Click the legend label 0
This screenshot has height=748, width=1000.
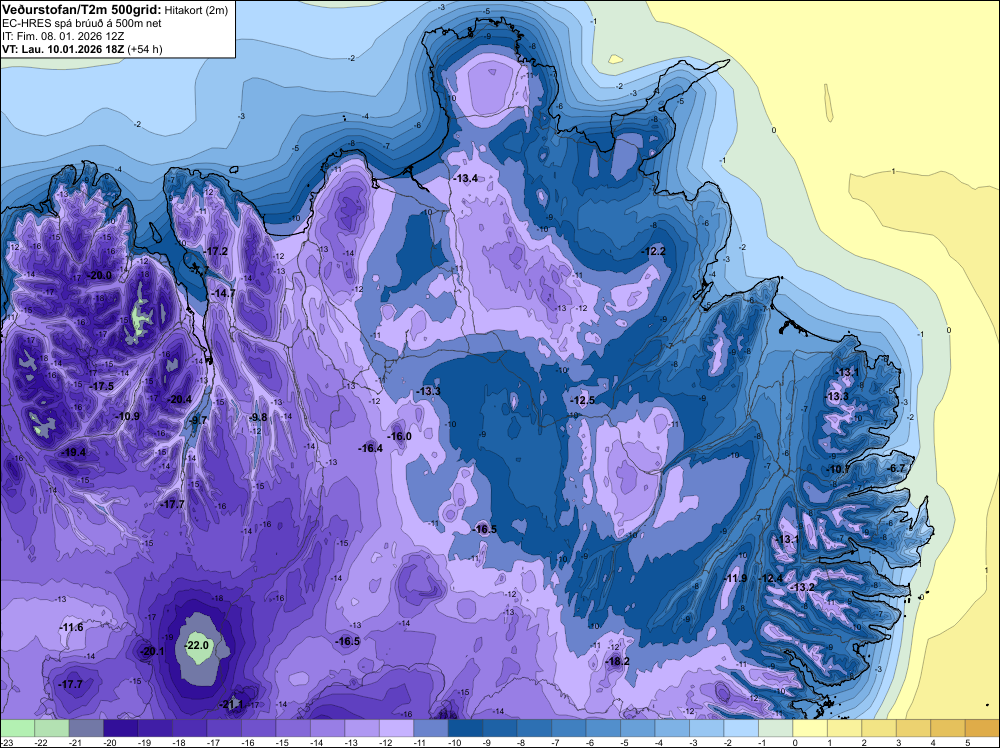794,742
